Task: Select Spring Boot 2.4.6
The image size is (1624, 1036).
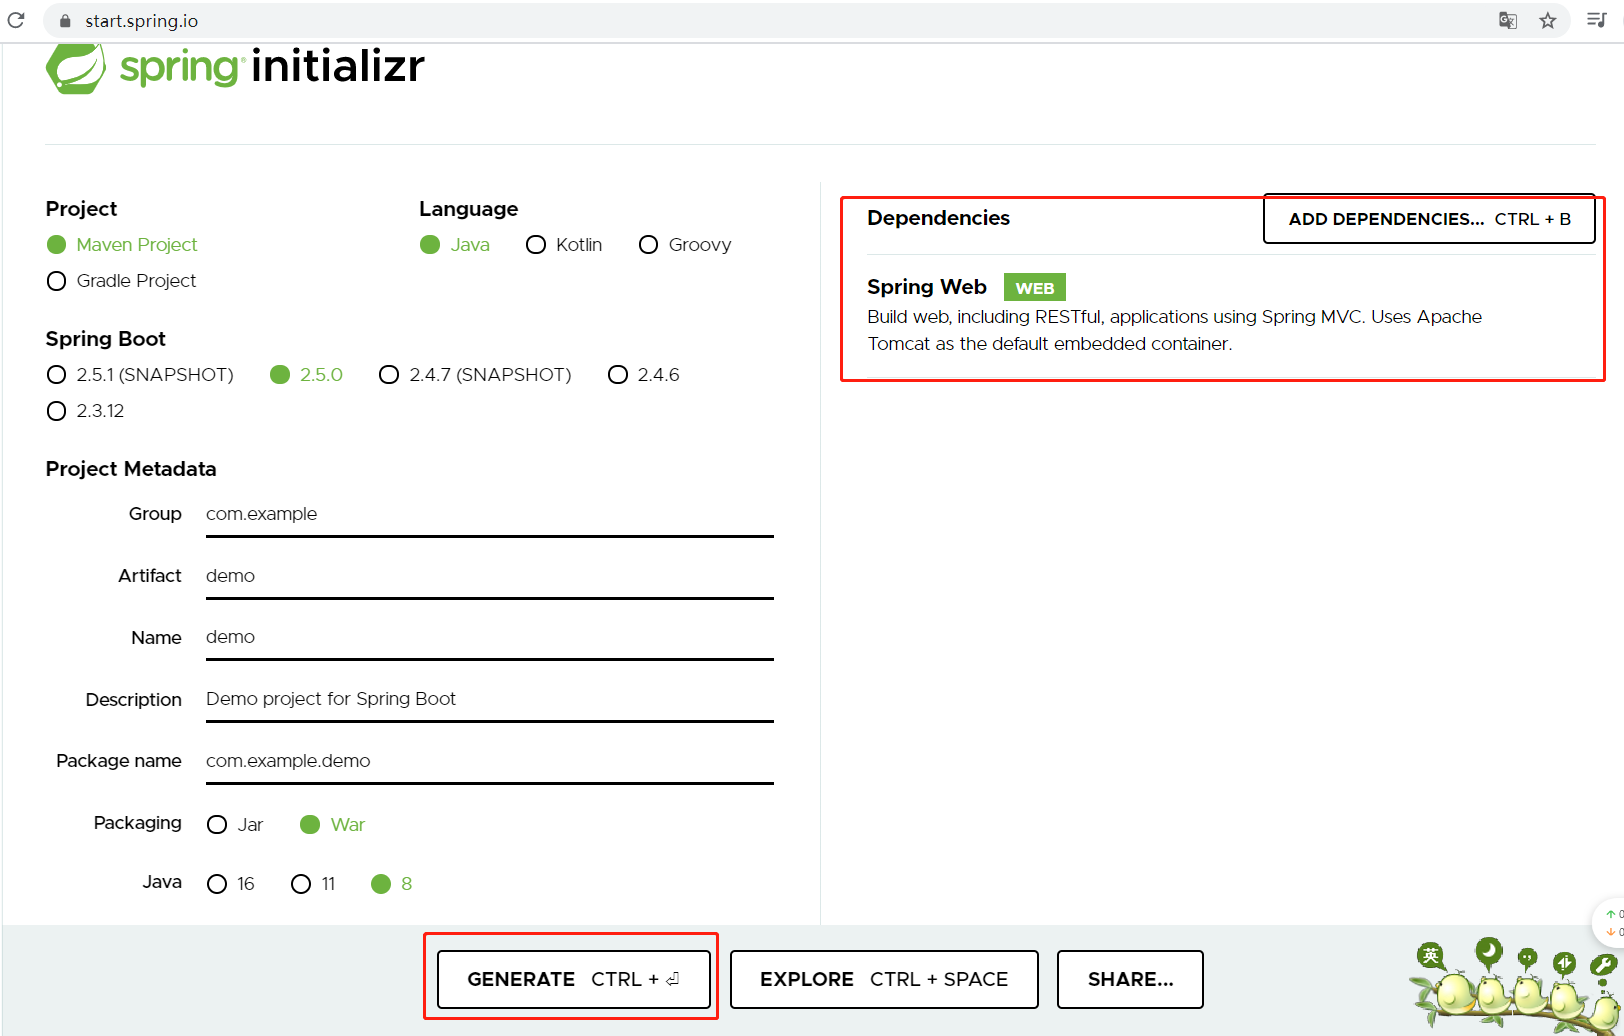Action: 644,375
